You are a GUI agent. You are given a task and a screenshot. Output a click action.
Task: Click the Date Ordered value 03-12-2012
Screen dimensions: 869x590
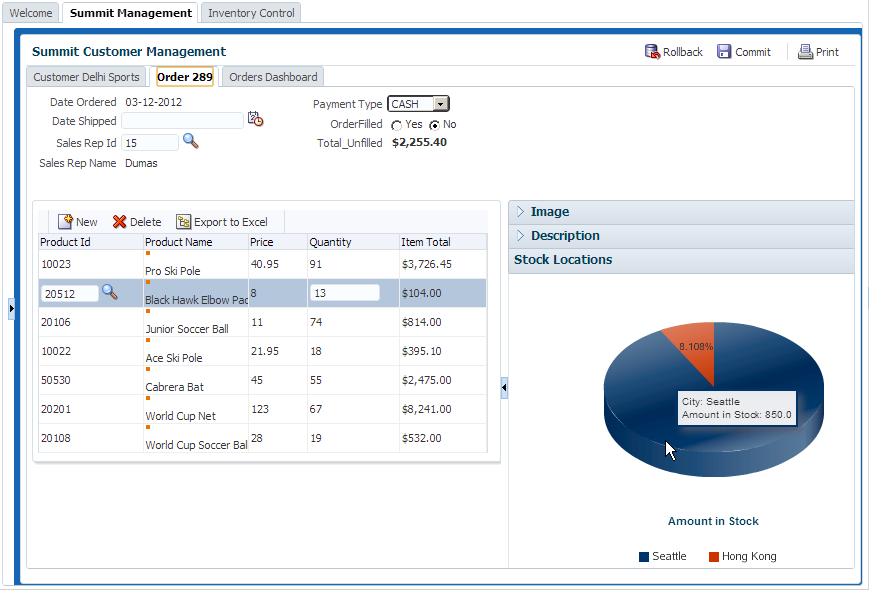coord(154,102)
